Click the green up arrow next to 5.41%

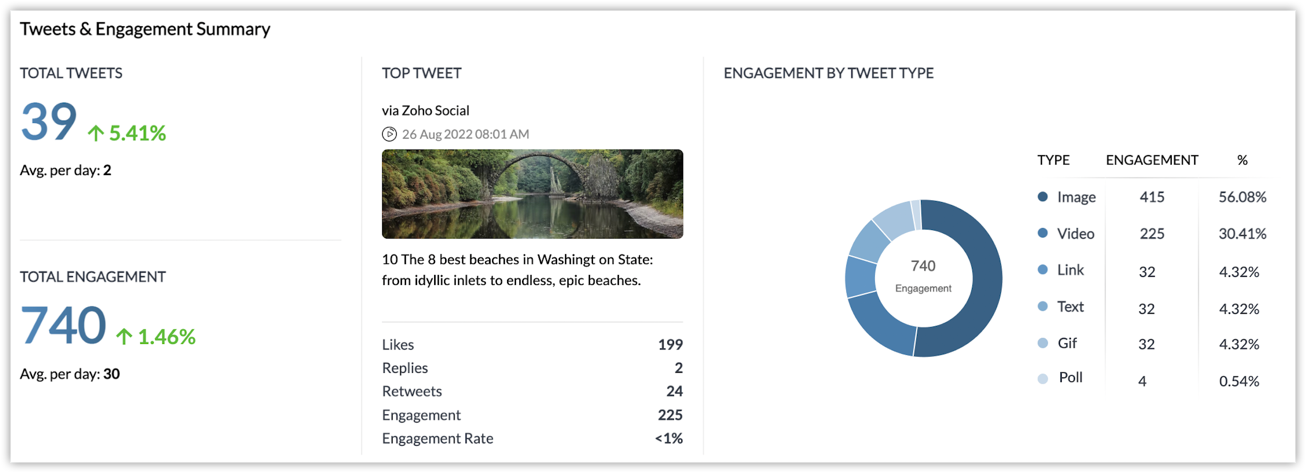[x=96, y=132]
